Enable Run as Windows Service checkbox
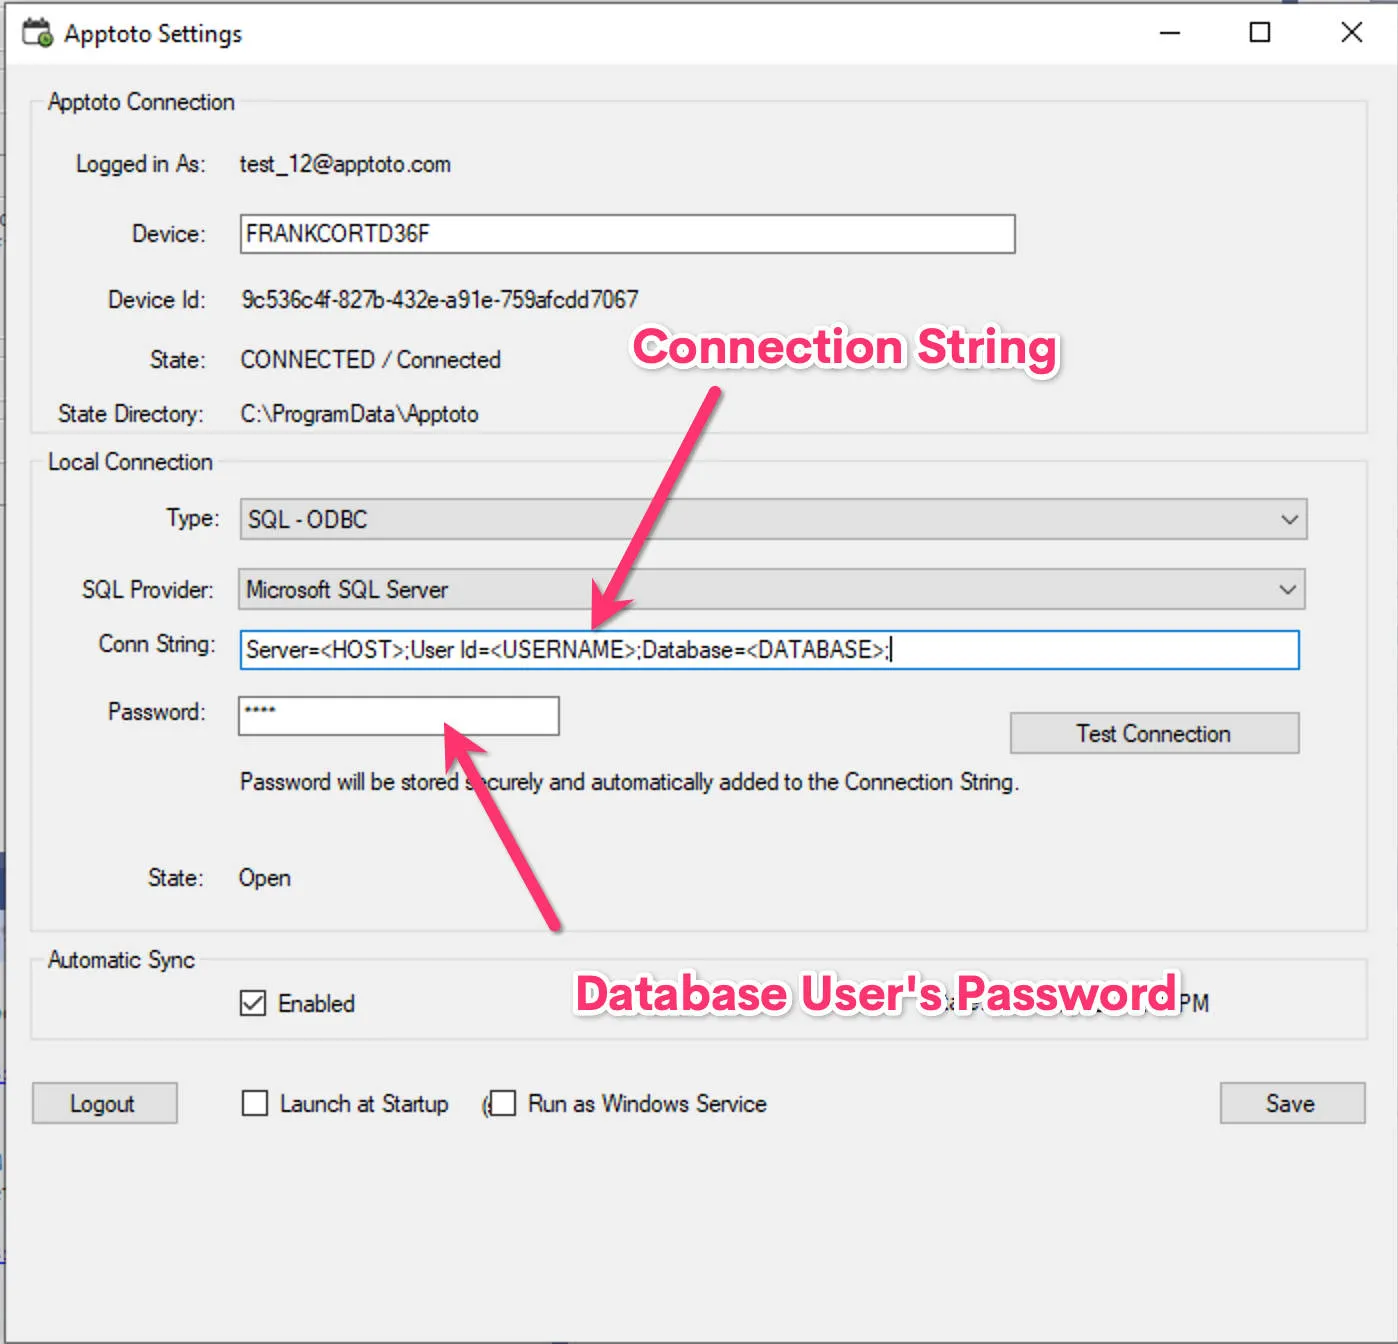 [503, 1103]
